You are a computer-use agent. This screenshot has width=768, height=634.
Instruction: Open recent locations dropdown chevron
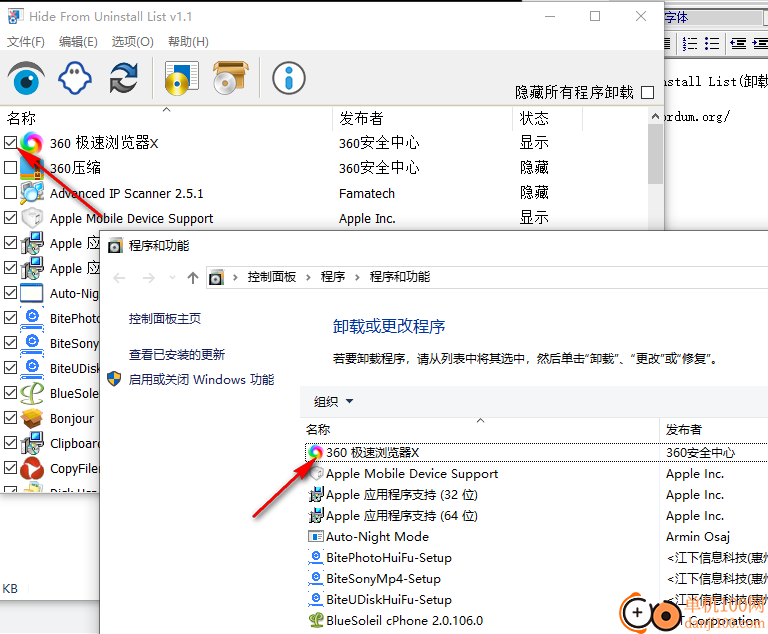(172, 278)
